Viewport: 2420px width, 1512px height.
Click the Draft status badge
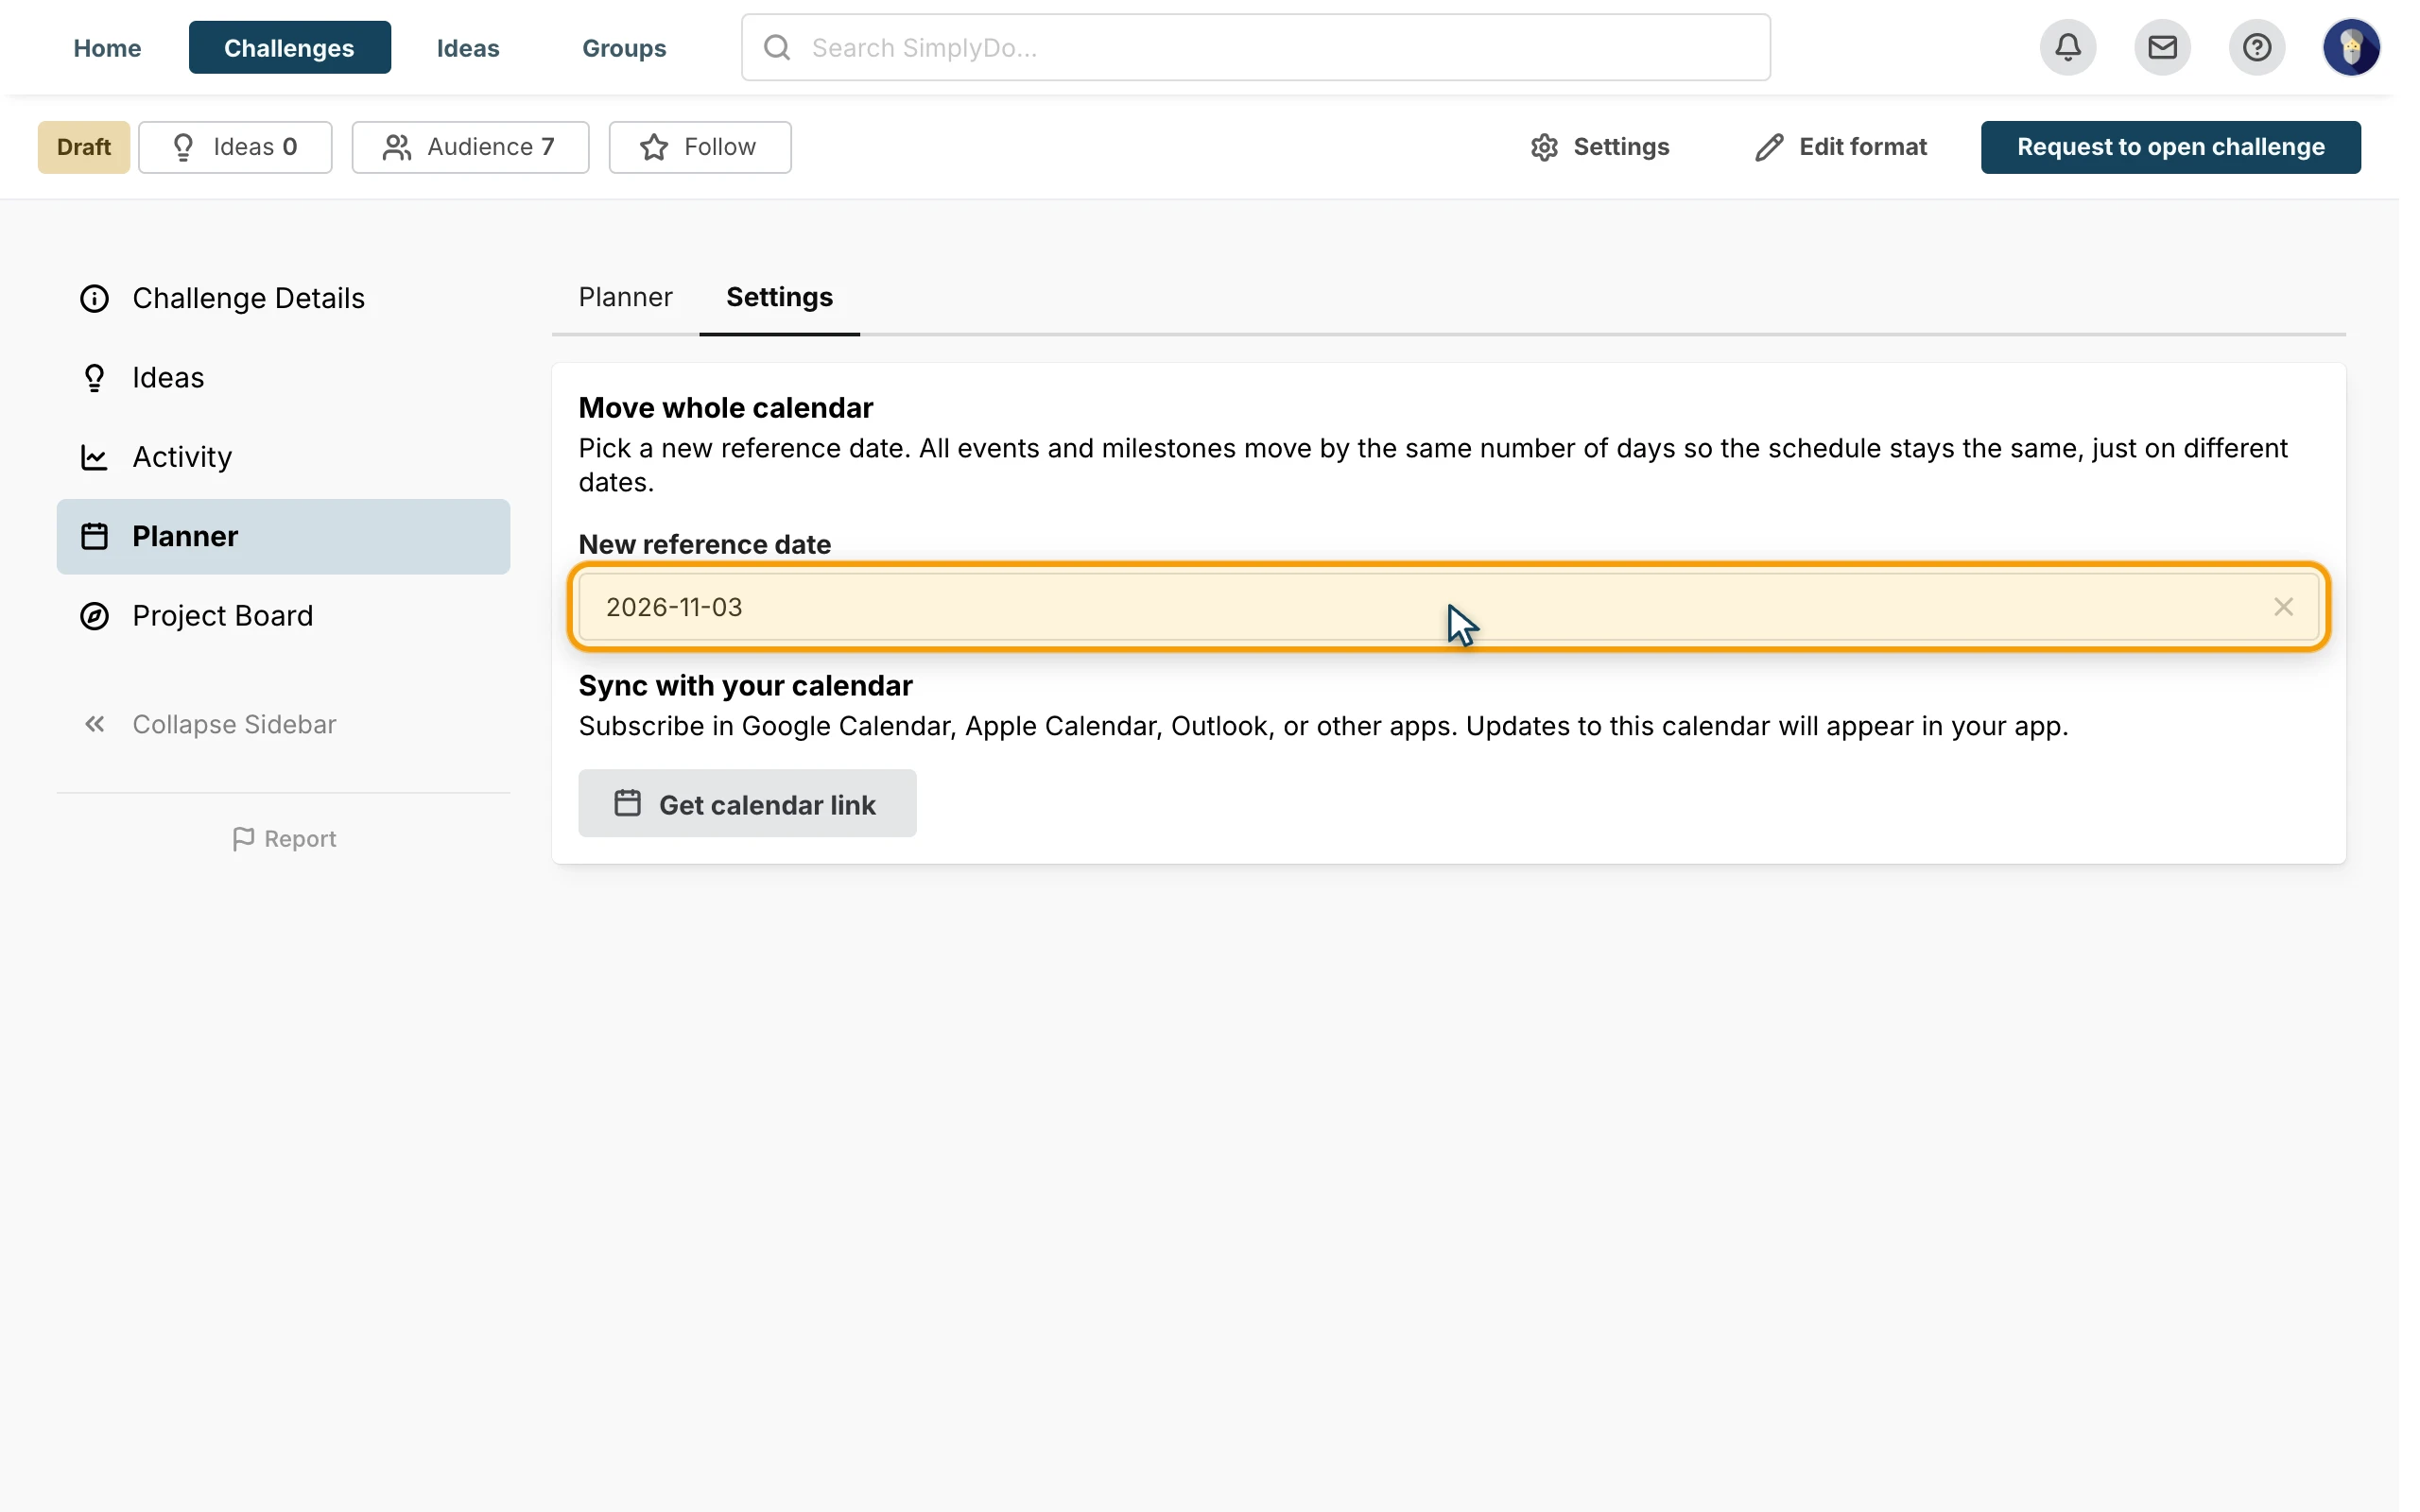click(84, 147)
